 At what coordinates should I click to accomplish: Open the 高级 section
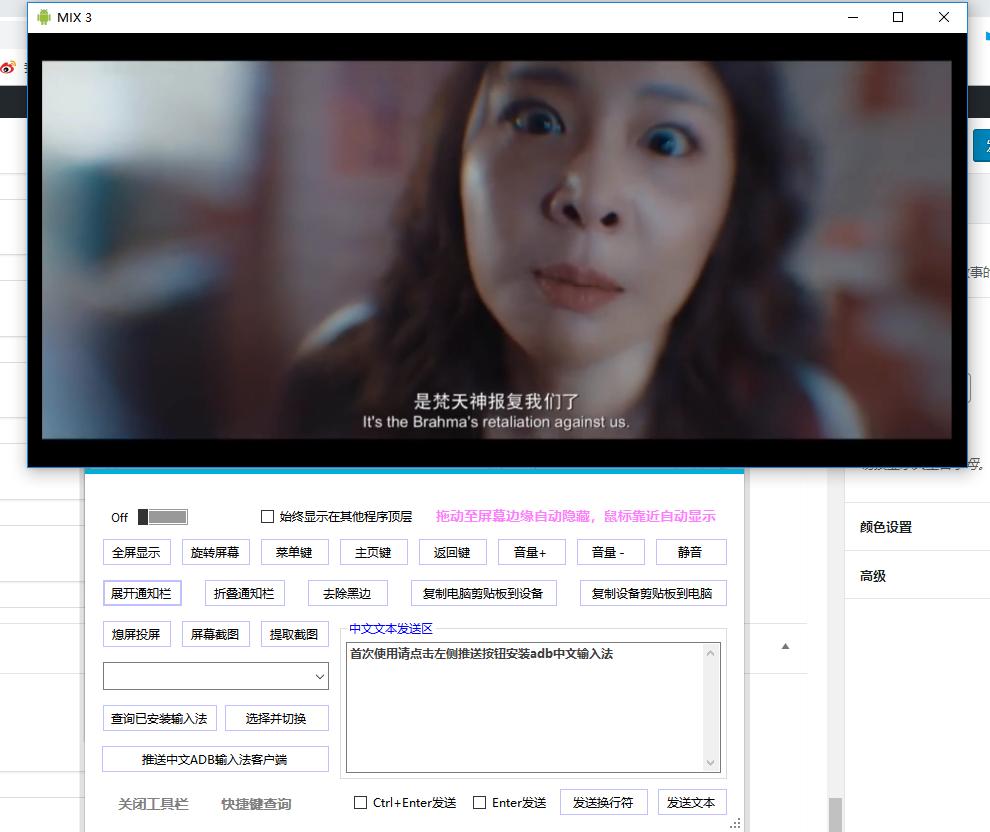873,576
